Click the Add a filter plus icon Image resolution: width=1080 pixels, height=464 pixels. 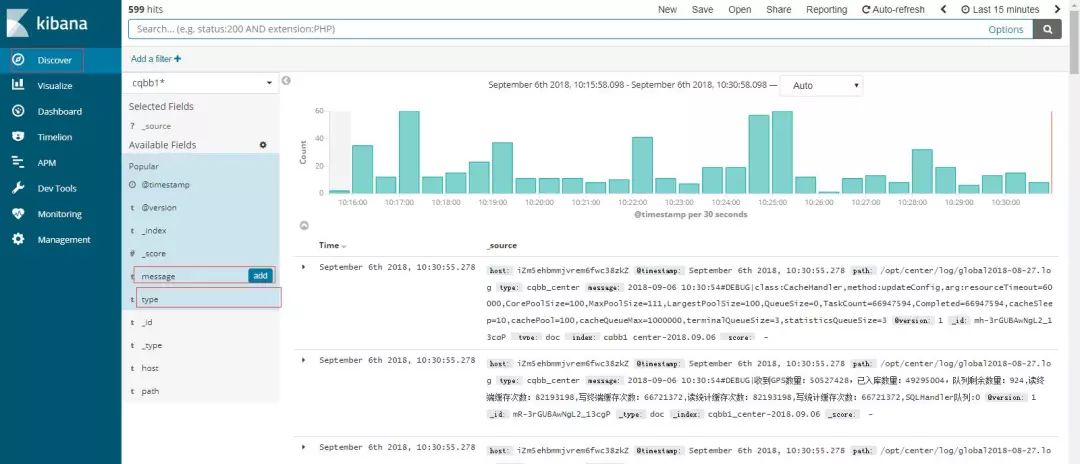coord(178,59)
